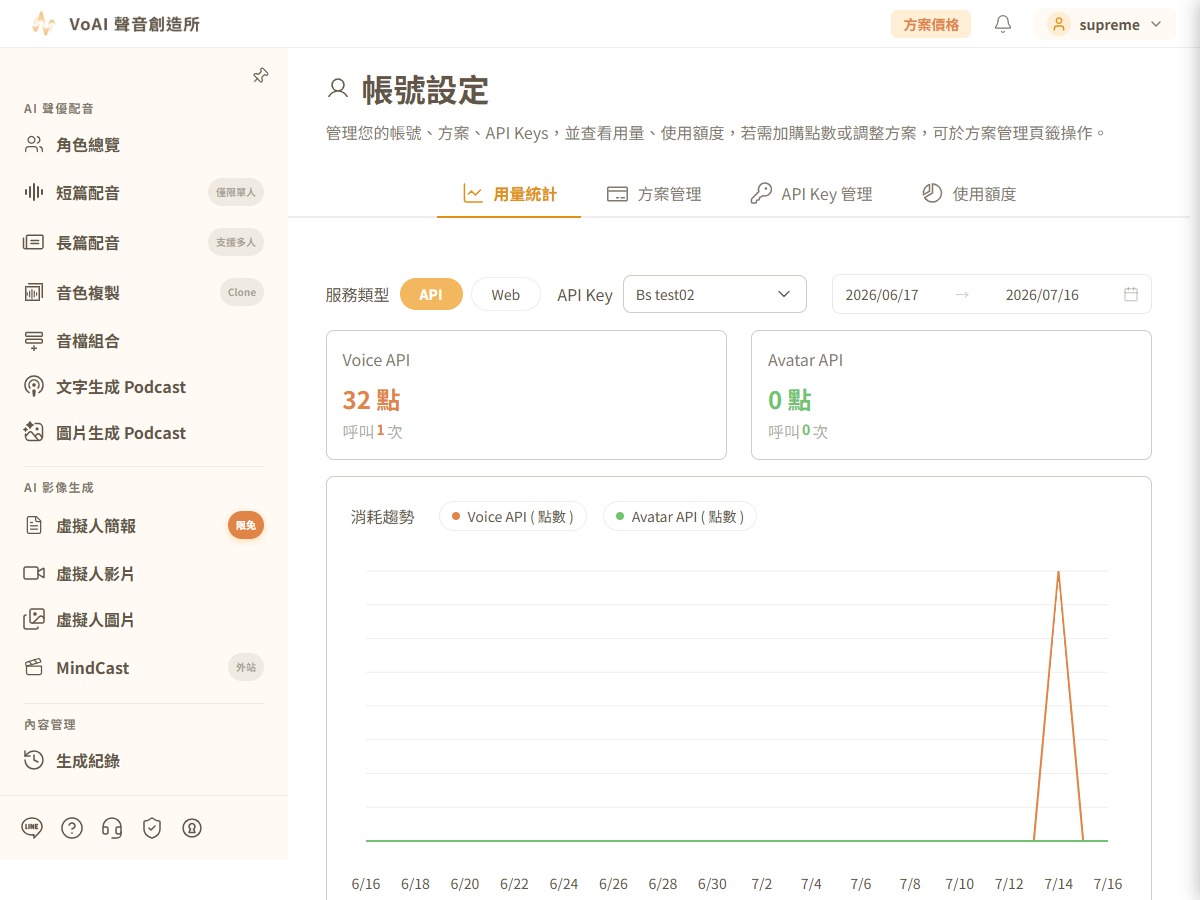
Task: Toggle the sidebar pin icon
Action: (x=260, y=76)
